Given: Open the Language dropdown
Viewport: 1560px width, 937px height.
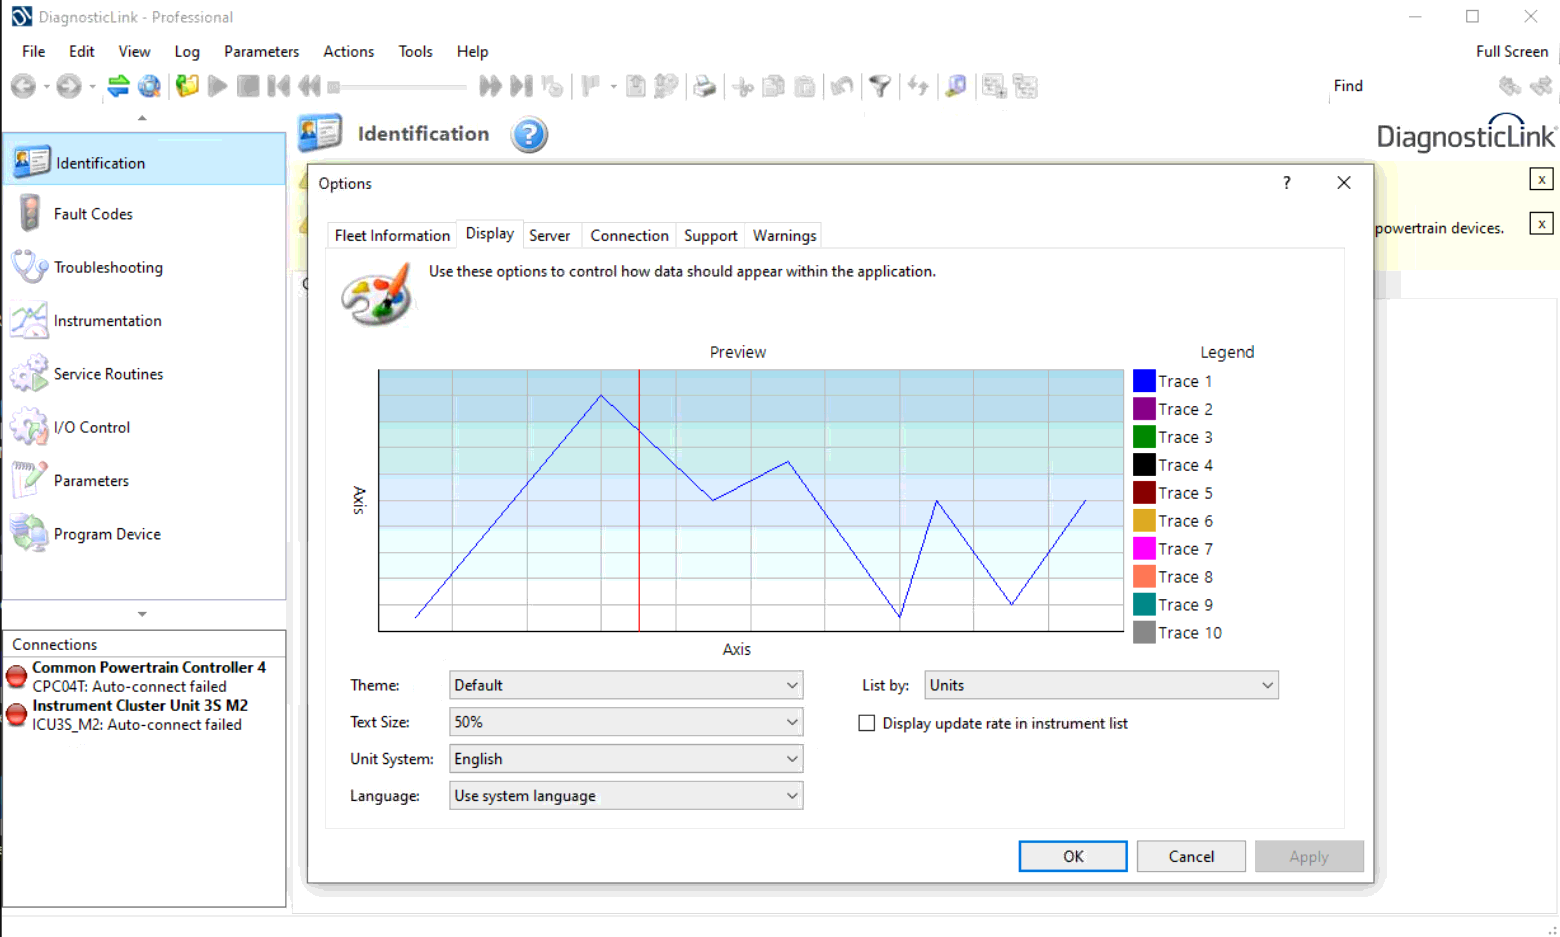Looking at the screenshot, I should [626, 796].
